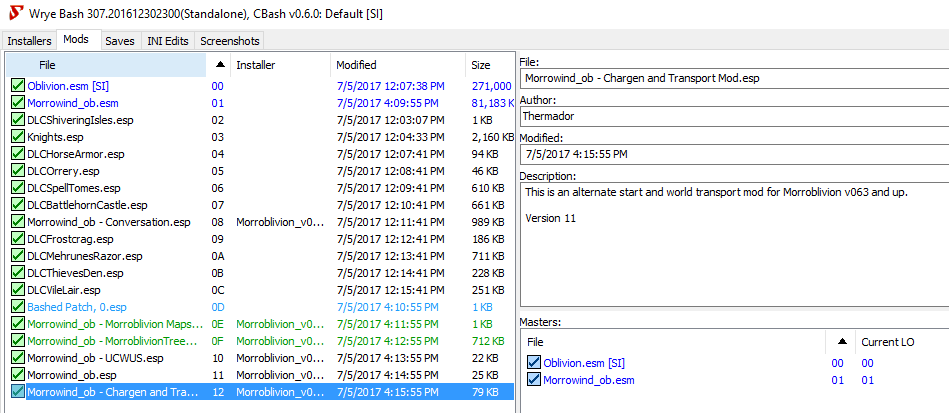Screen dimensions: 949x413
Task: Toggle Morrowind_ob - Morroblivion Maps checkbox
Action: coord(18,323)
